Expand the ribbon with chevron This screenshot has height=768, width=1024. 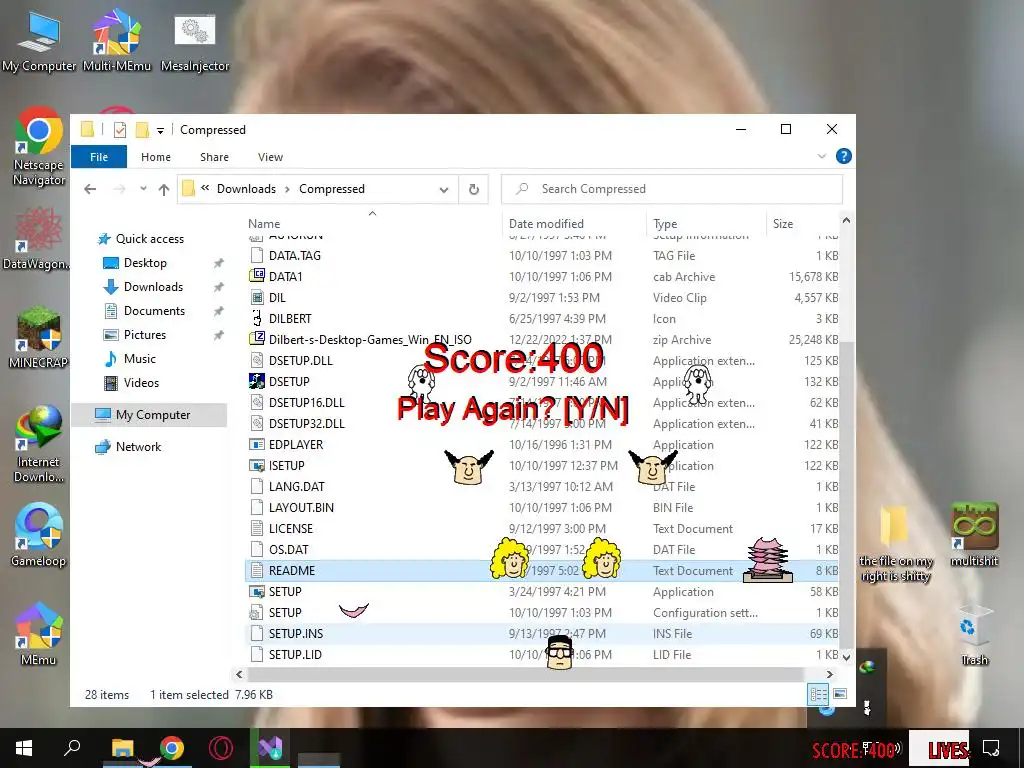coord(822,156)
